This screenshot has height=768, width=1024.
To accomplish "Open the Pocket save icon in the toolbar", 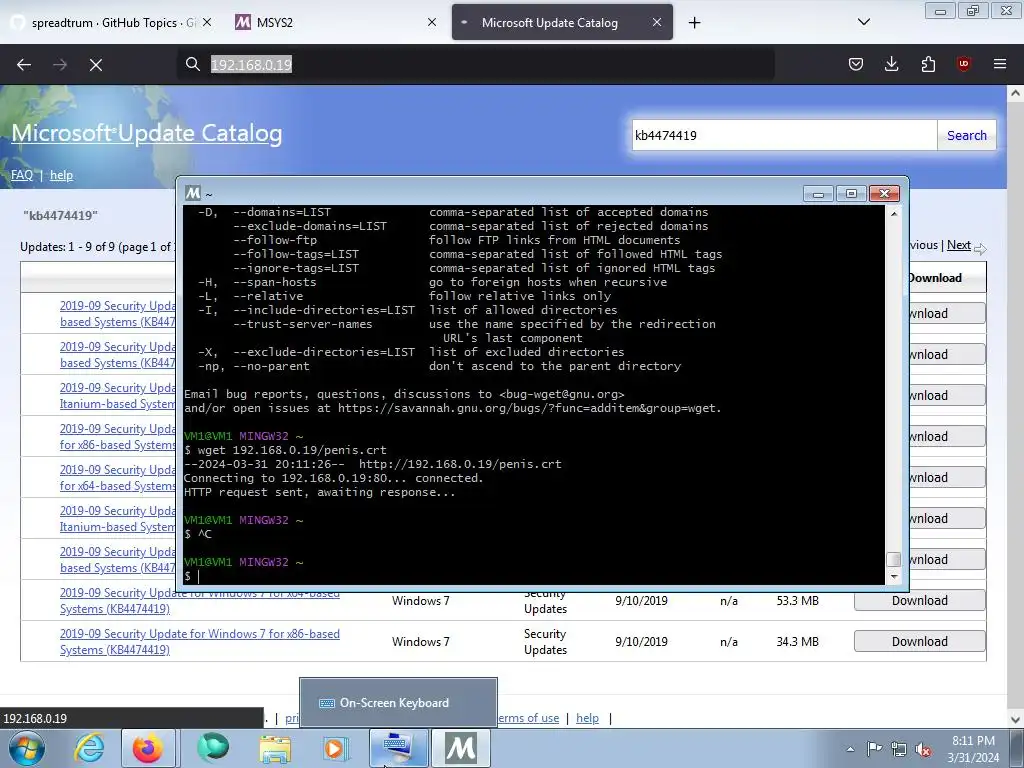I will coord(856,64).
